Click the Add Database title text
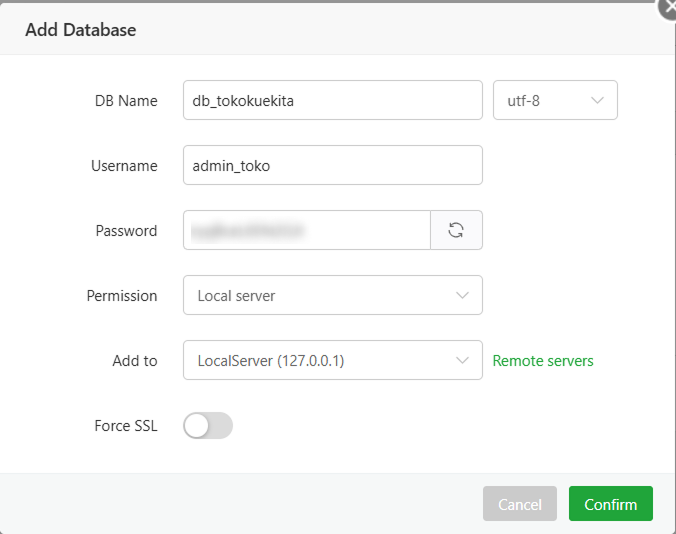Viewport: 676px width, 534px height. click(81, 30)
